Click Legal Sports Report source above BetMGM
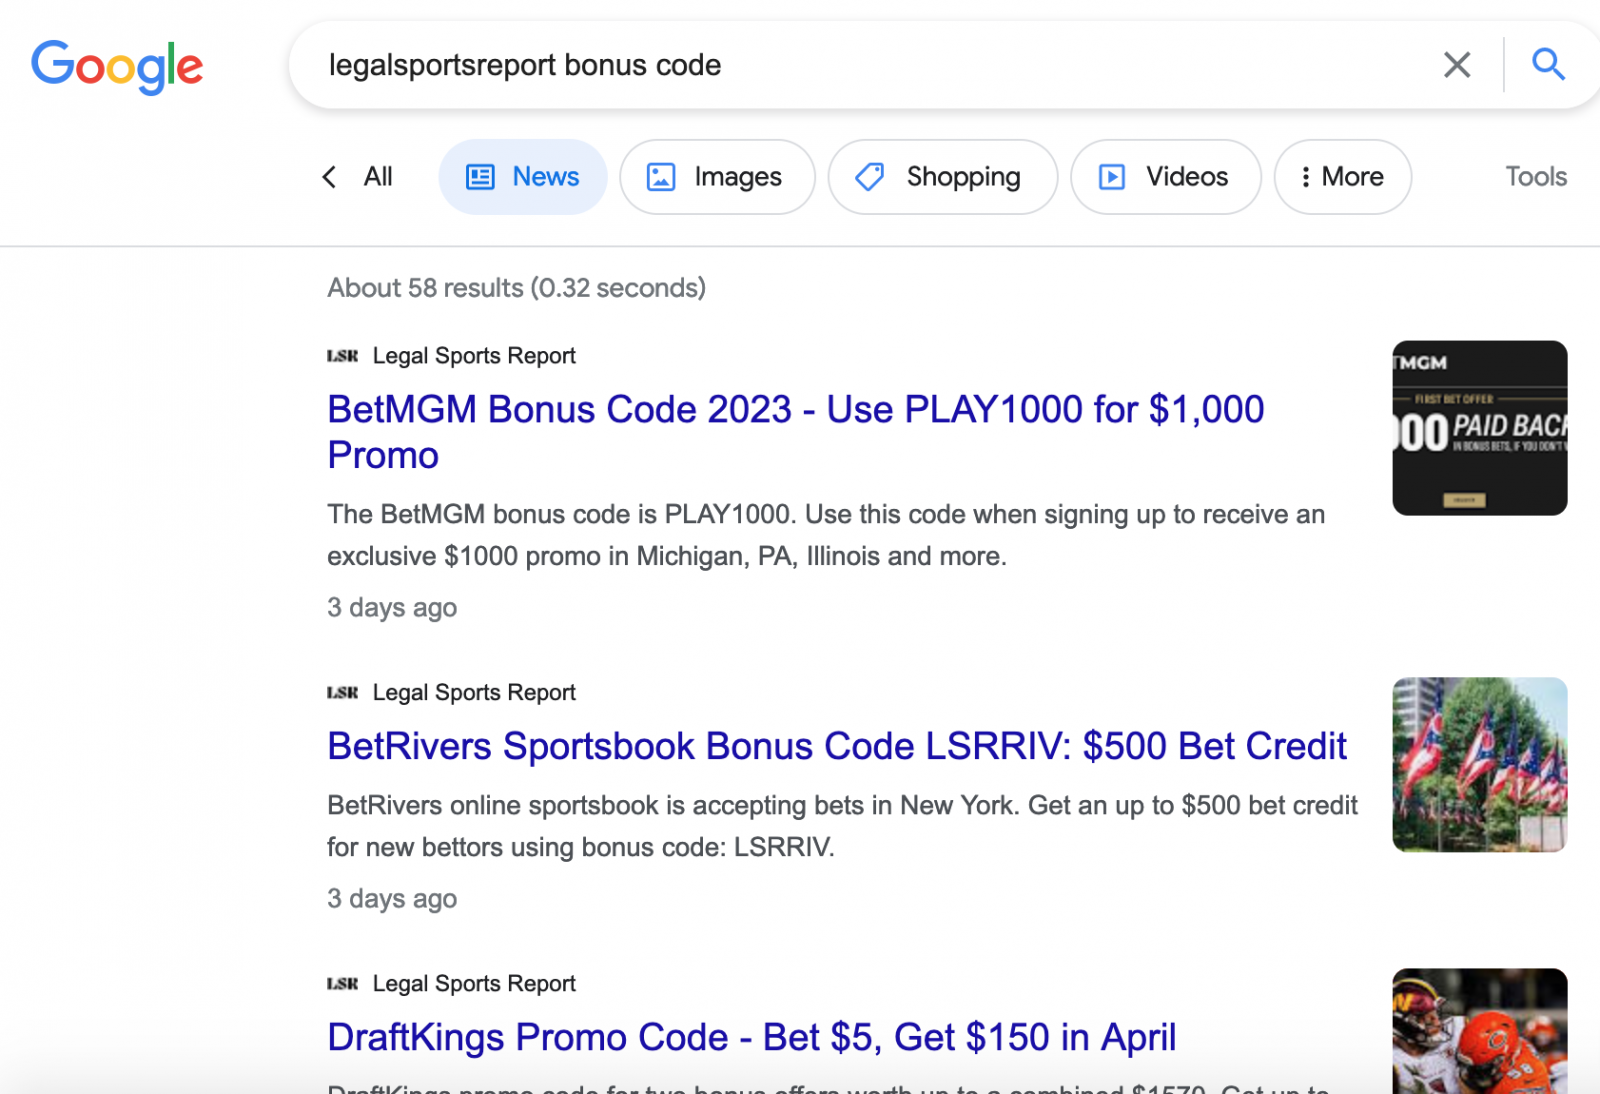This screenshot has height=1094, width=1600. point(474,356)
